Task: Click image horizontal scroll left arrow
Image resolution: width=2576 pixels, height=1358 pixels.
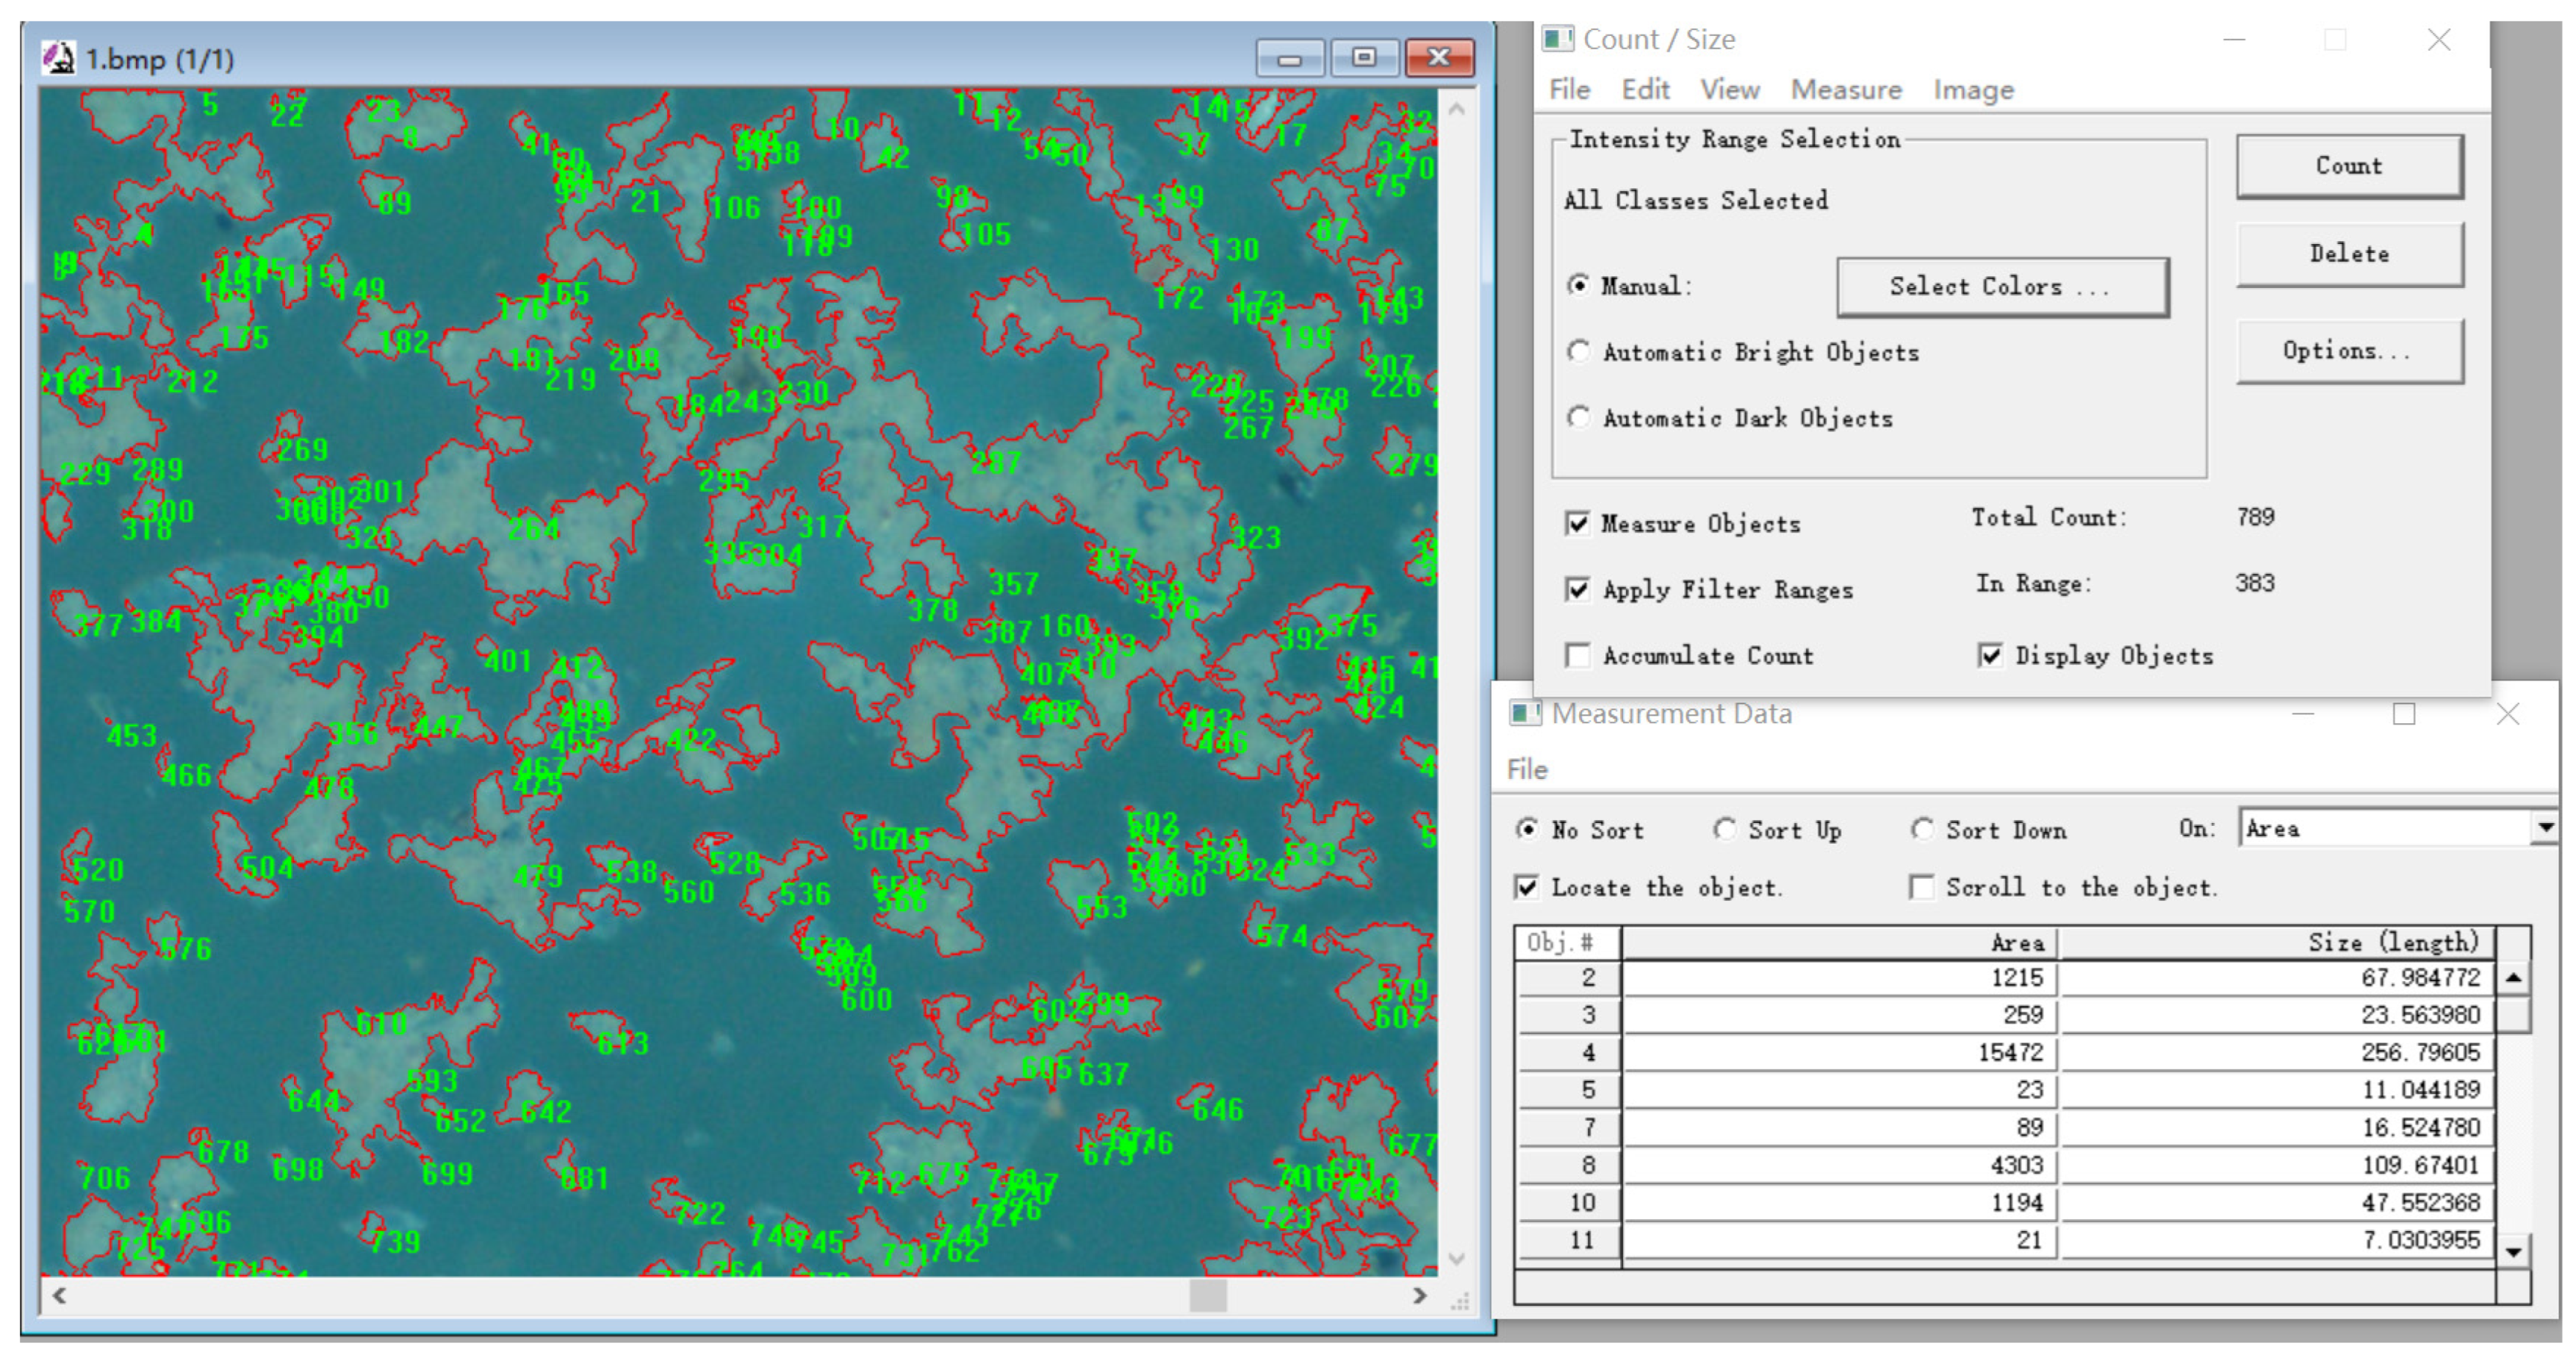Action: click(x=60, y=1296)
